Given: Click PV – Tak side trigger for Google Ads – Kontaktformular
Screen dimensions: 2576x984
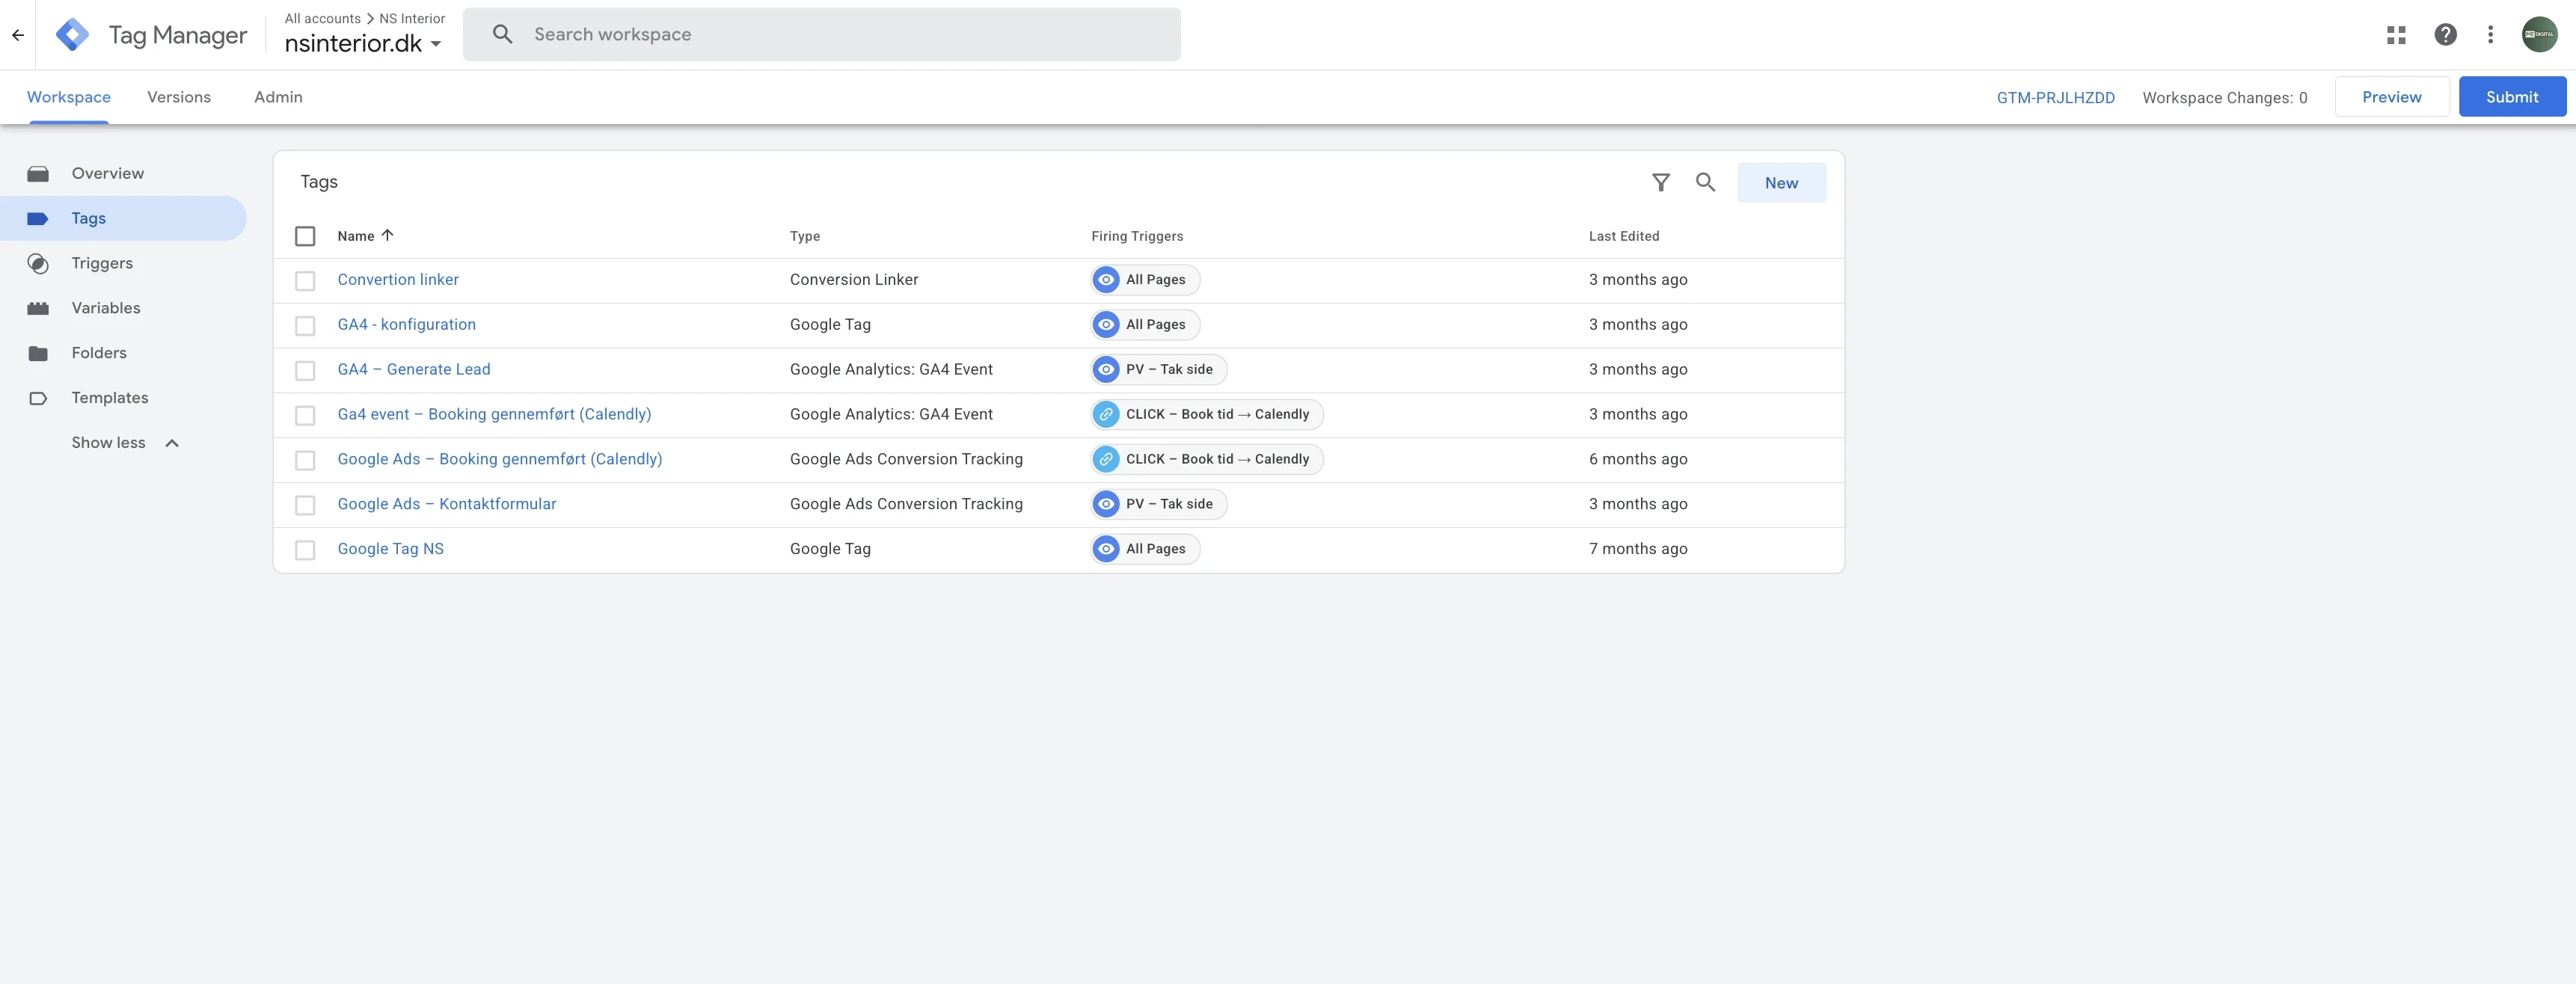Looking at the screenshot, I should click(1159, 504).
